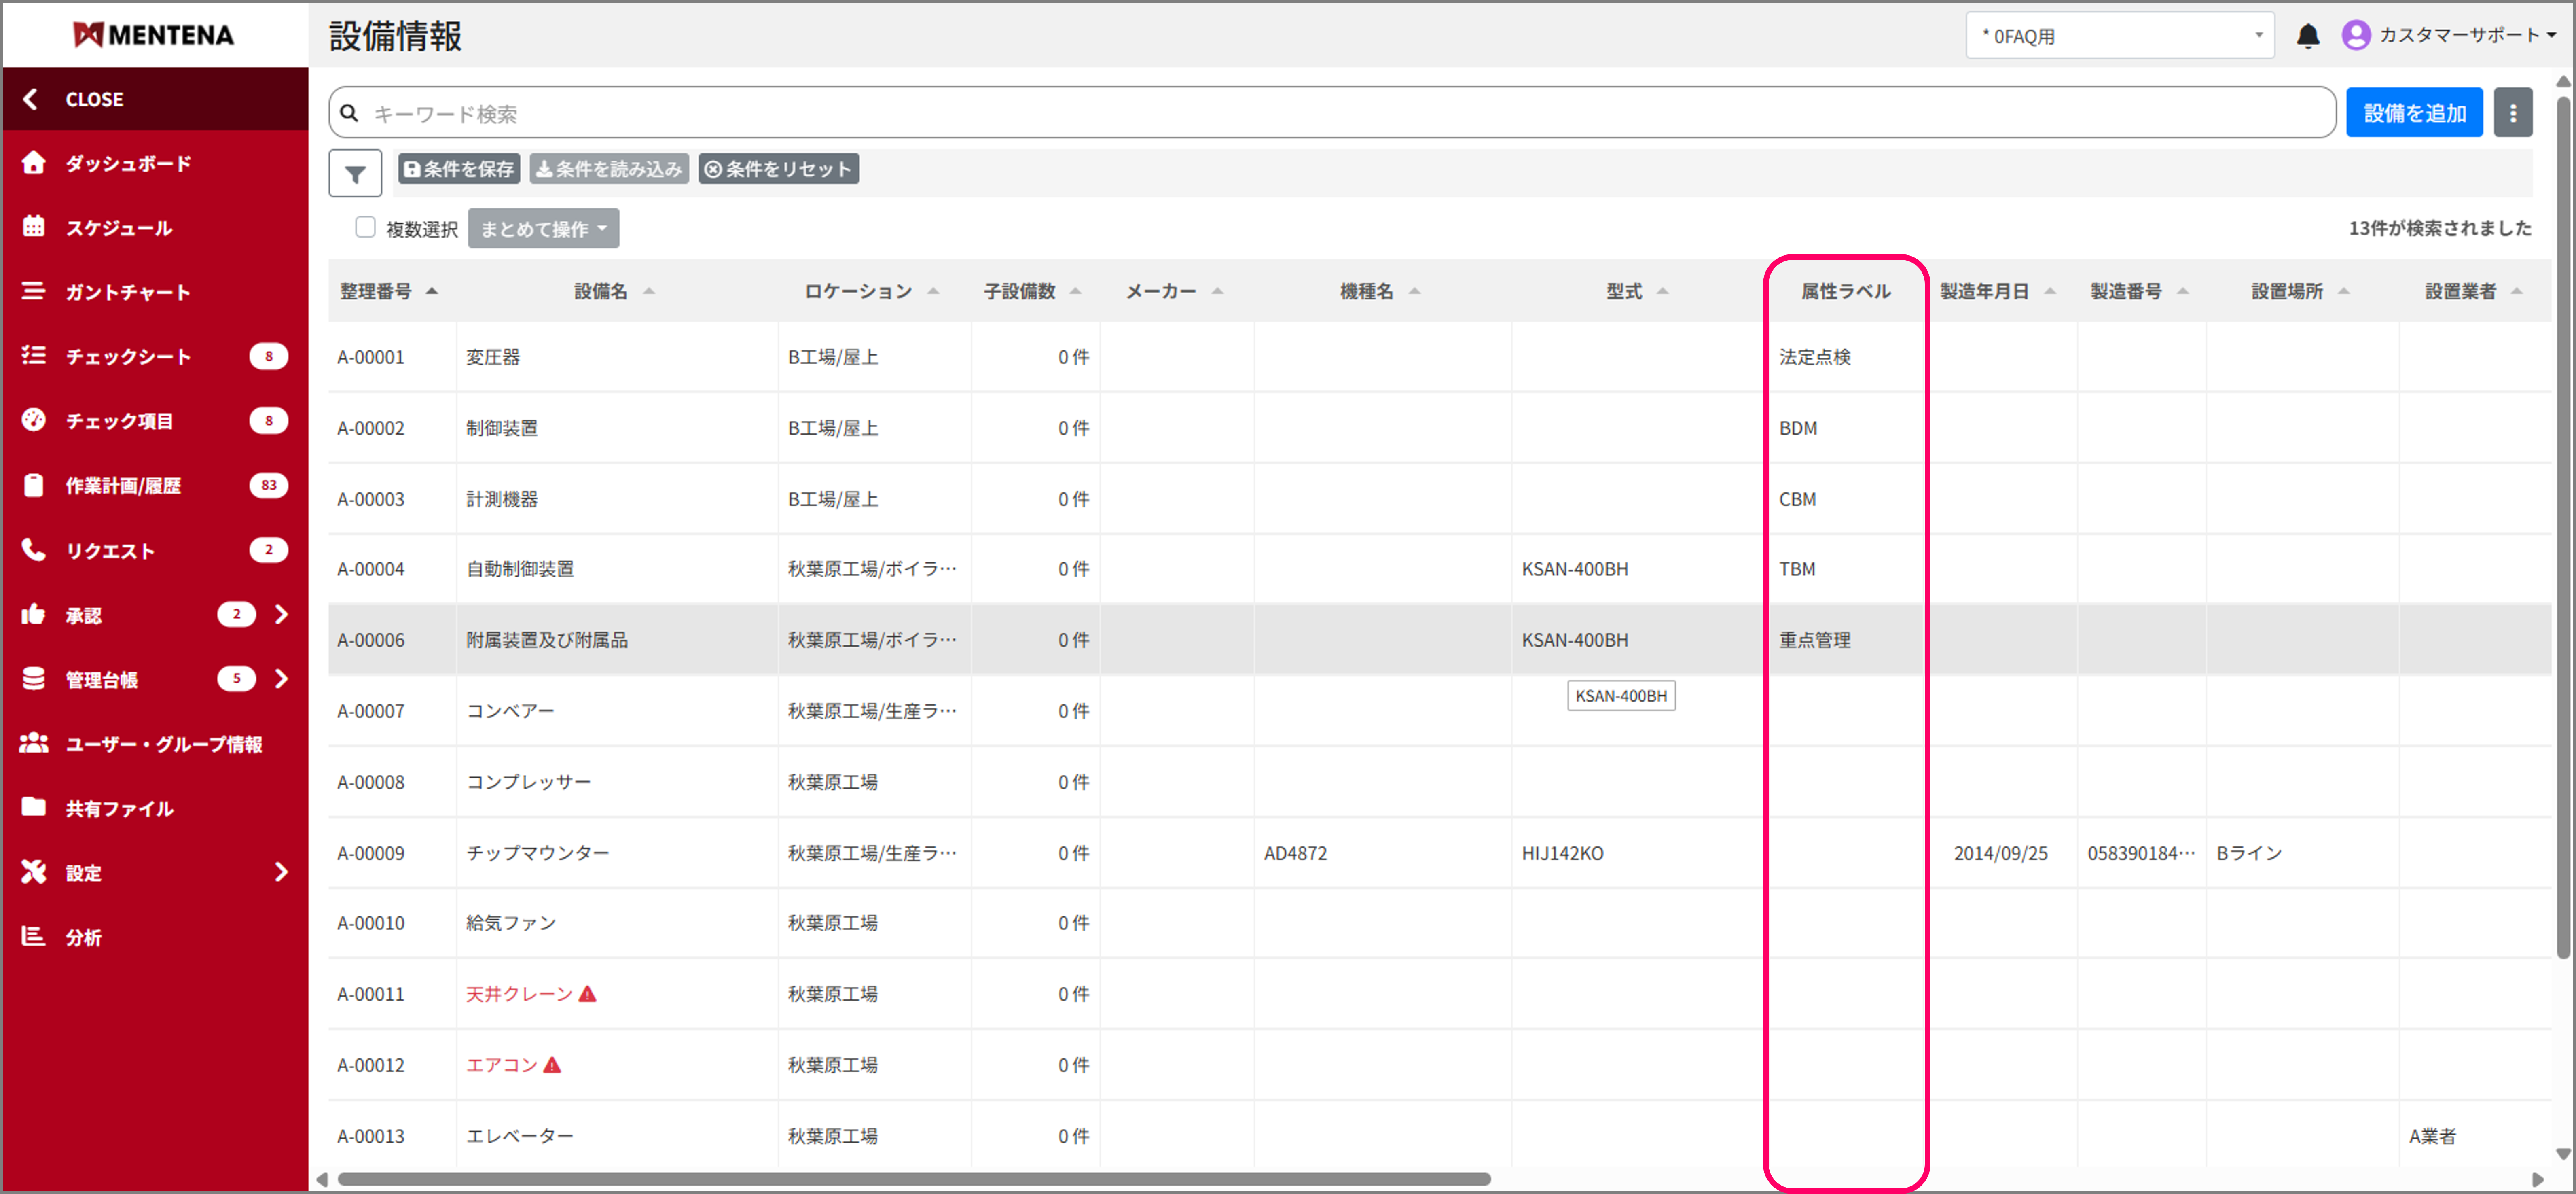The image size is (2576, 1194).
Task: Open the filter funnel icon
Action: click(355, 174)
